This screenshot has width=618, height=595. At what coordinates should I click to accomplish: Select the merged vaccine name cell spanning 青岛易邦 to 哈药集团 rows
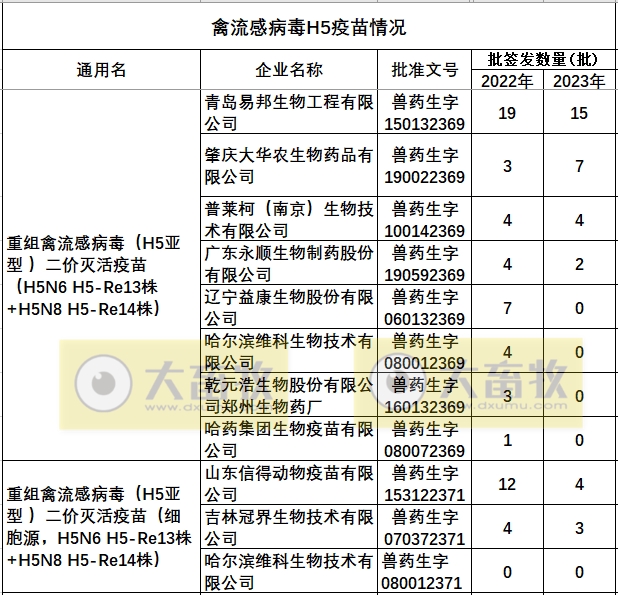(101, 275)
